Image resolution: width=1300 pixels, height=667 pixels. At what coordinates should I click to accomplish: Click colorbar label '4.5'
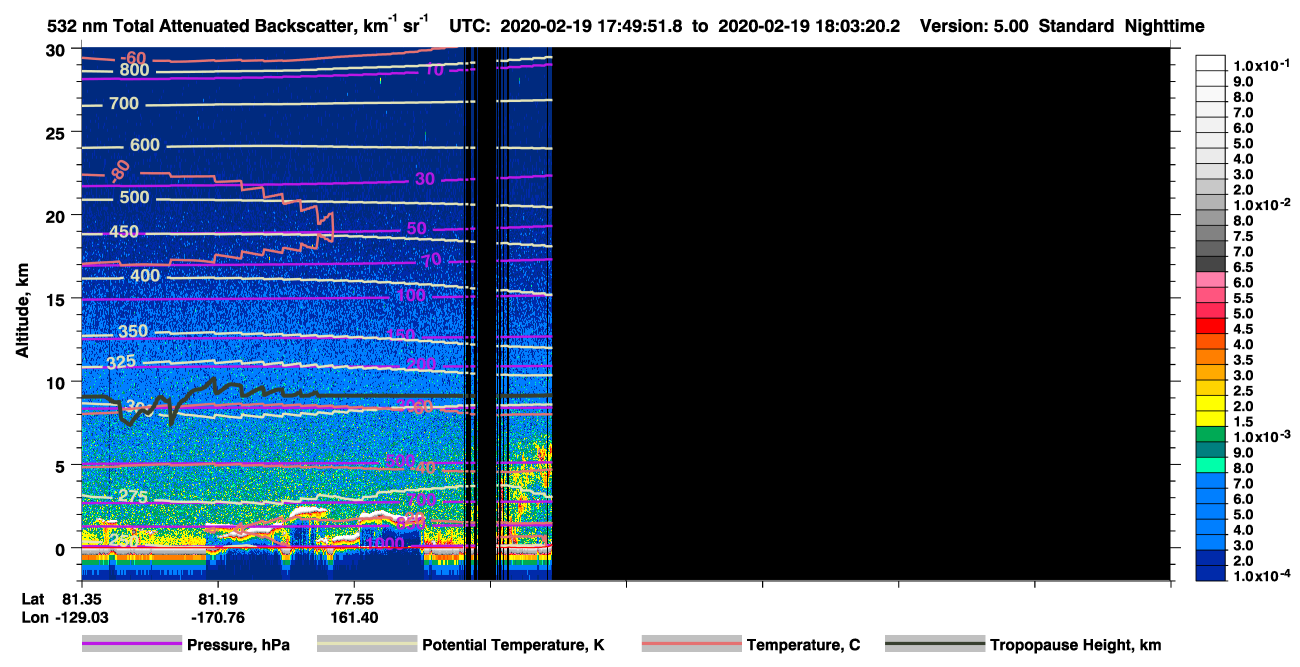click(x=1241, y=328)
